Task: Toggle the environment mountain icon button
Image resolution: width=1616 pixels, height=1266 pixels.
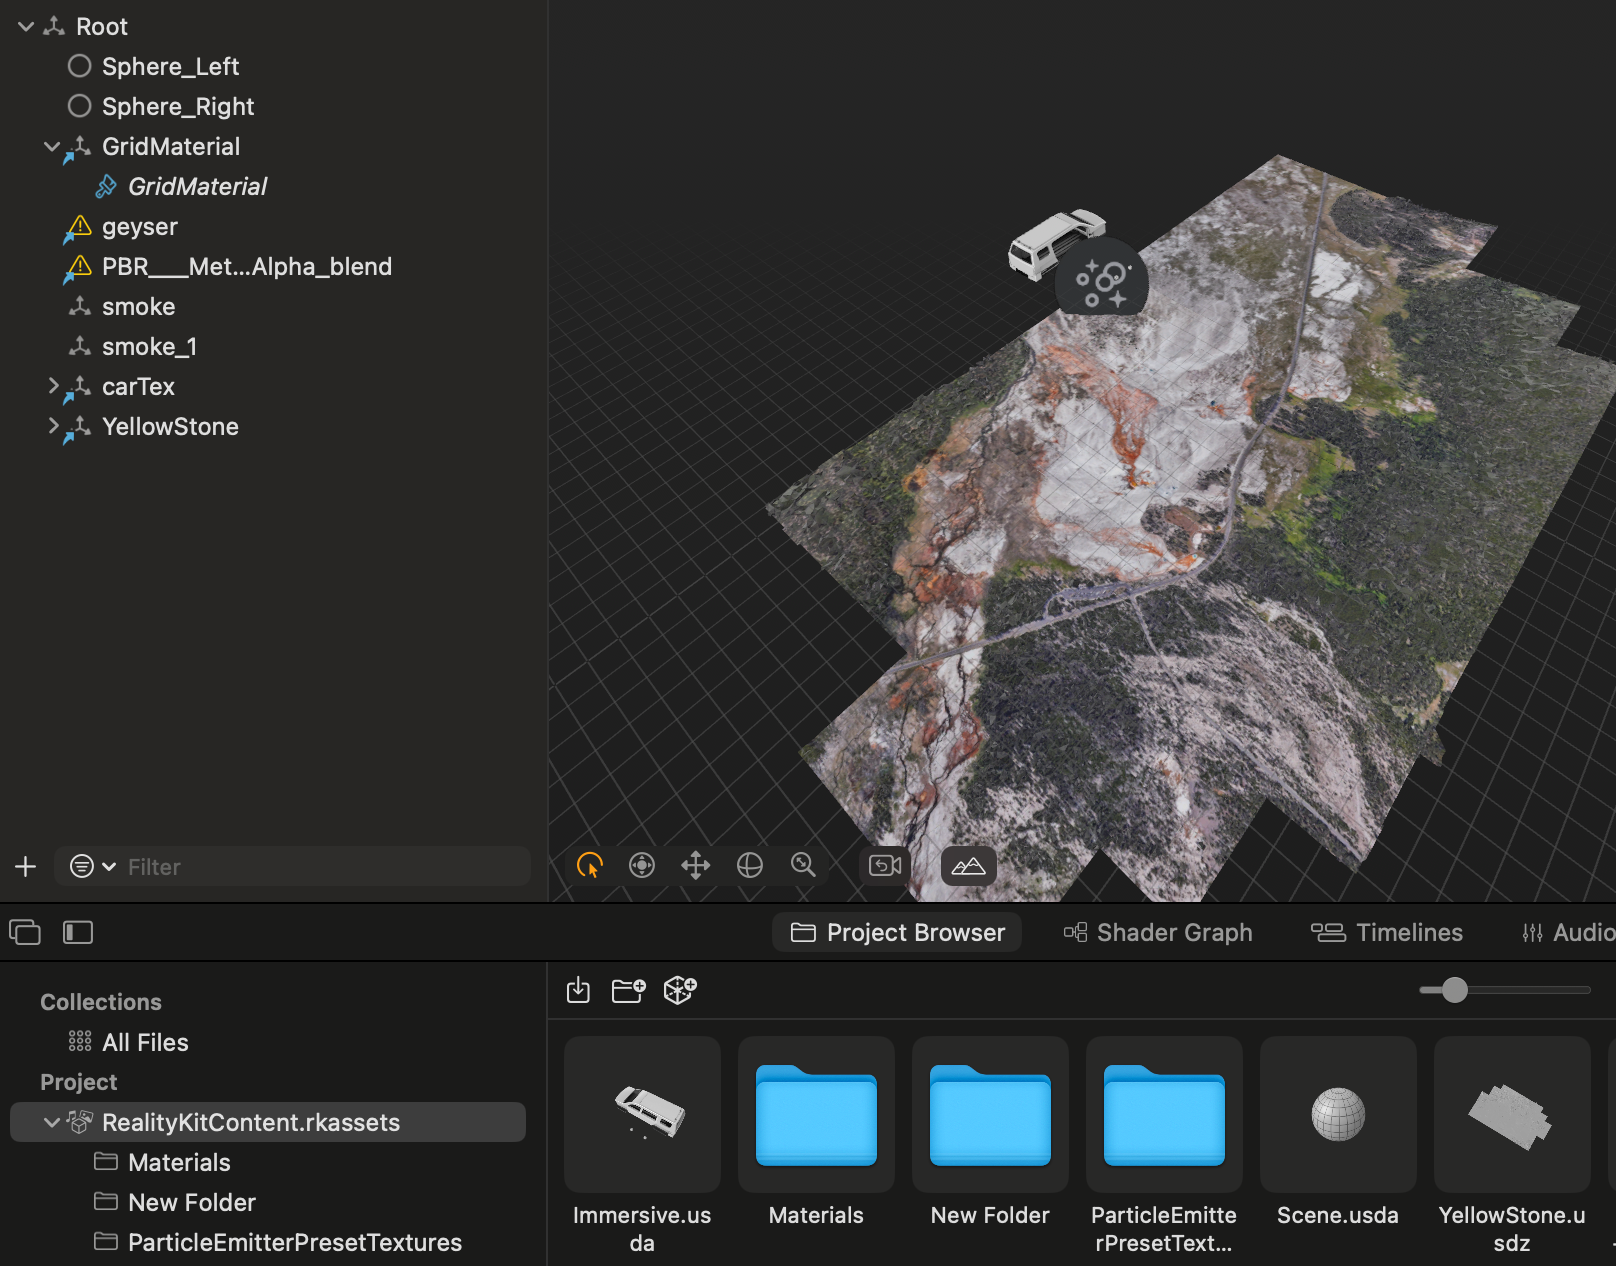Action: pyautogui.click(x=968, y=866)
